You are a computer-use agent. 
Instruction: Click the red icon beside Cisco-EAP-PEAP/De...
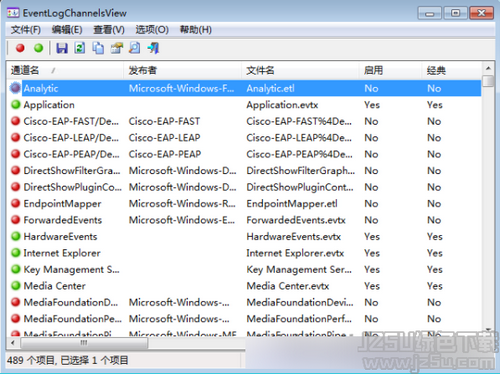click(16, 154)
